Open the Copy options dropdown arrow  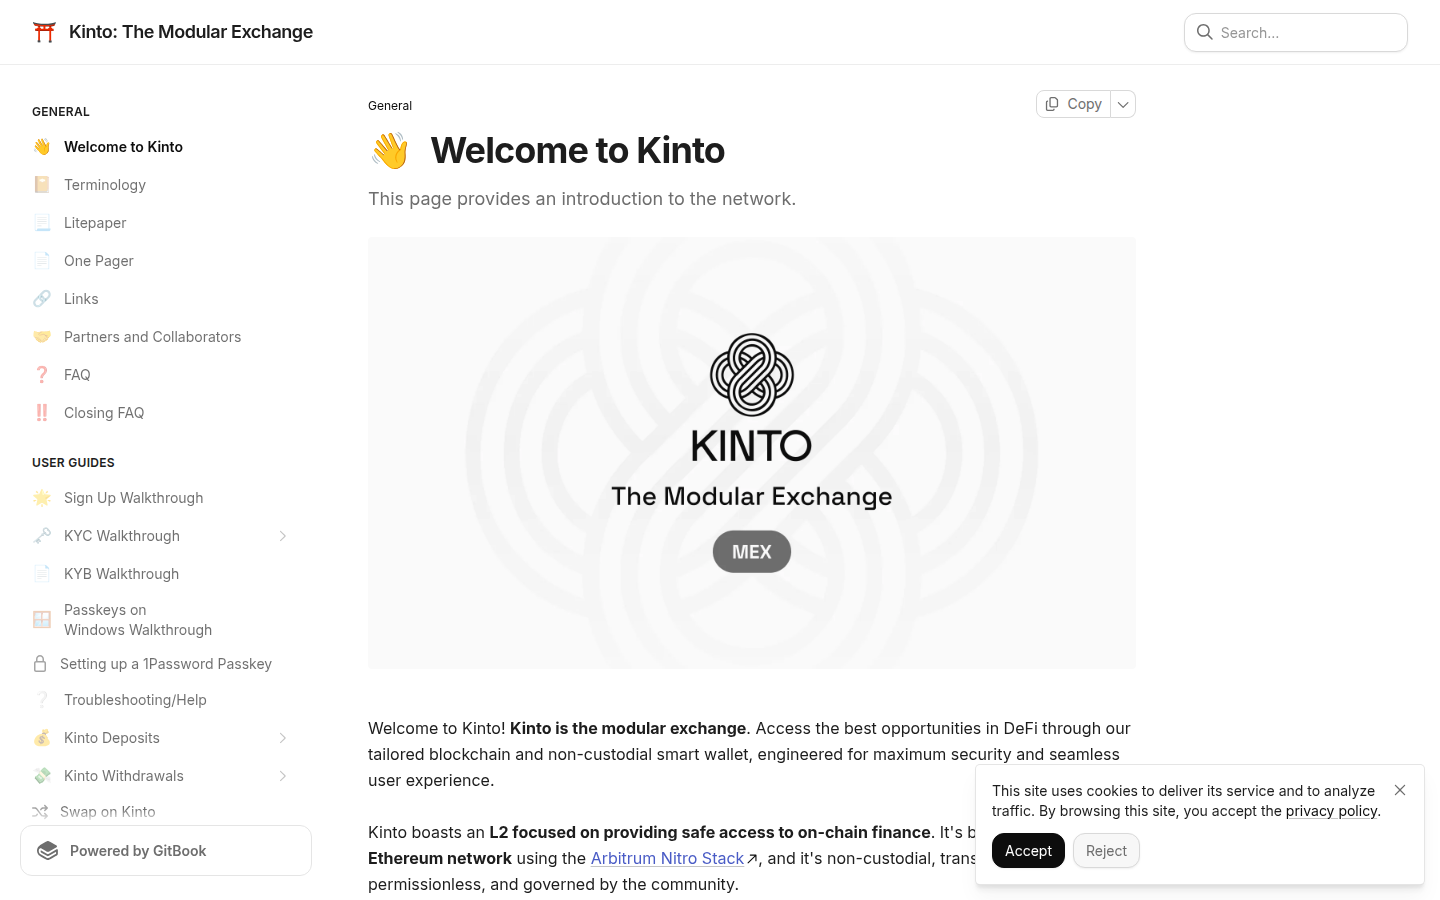1123,104
